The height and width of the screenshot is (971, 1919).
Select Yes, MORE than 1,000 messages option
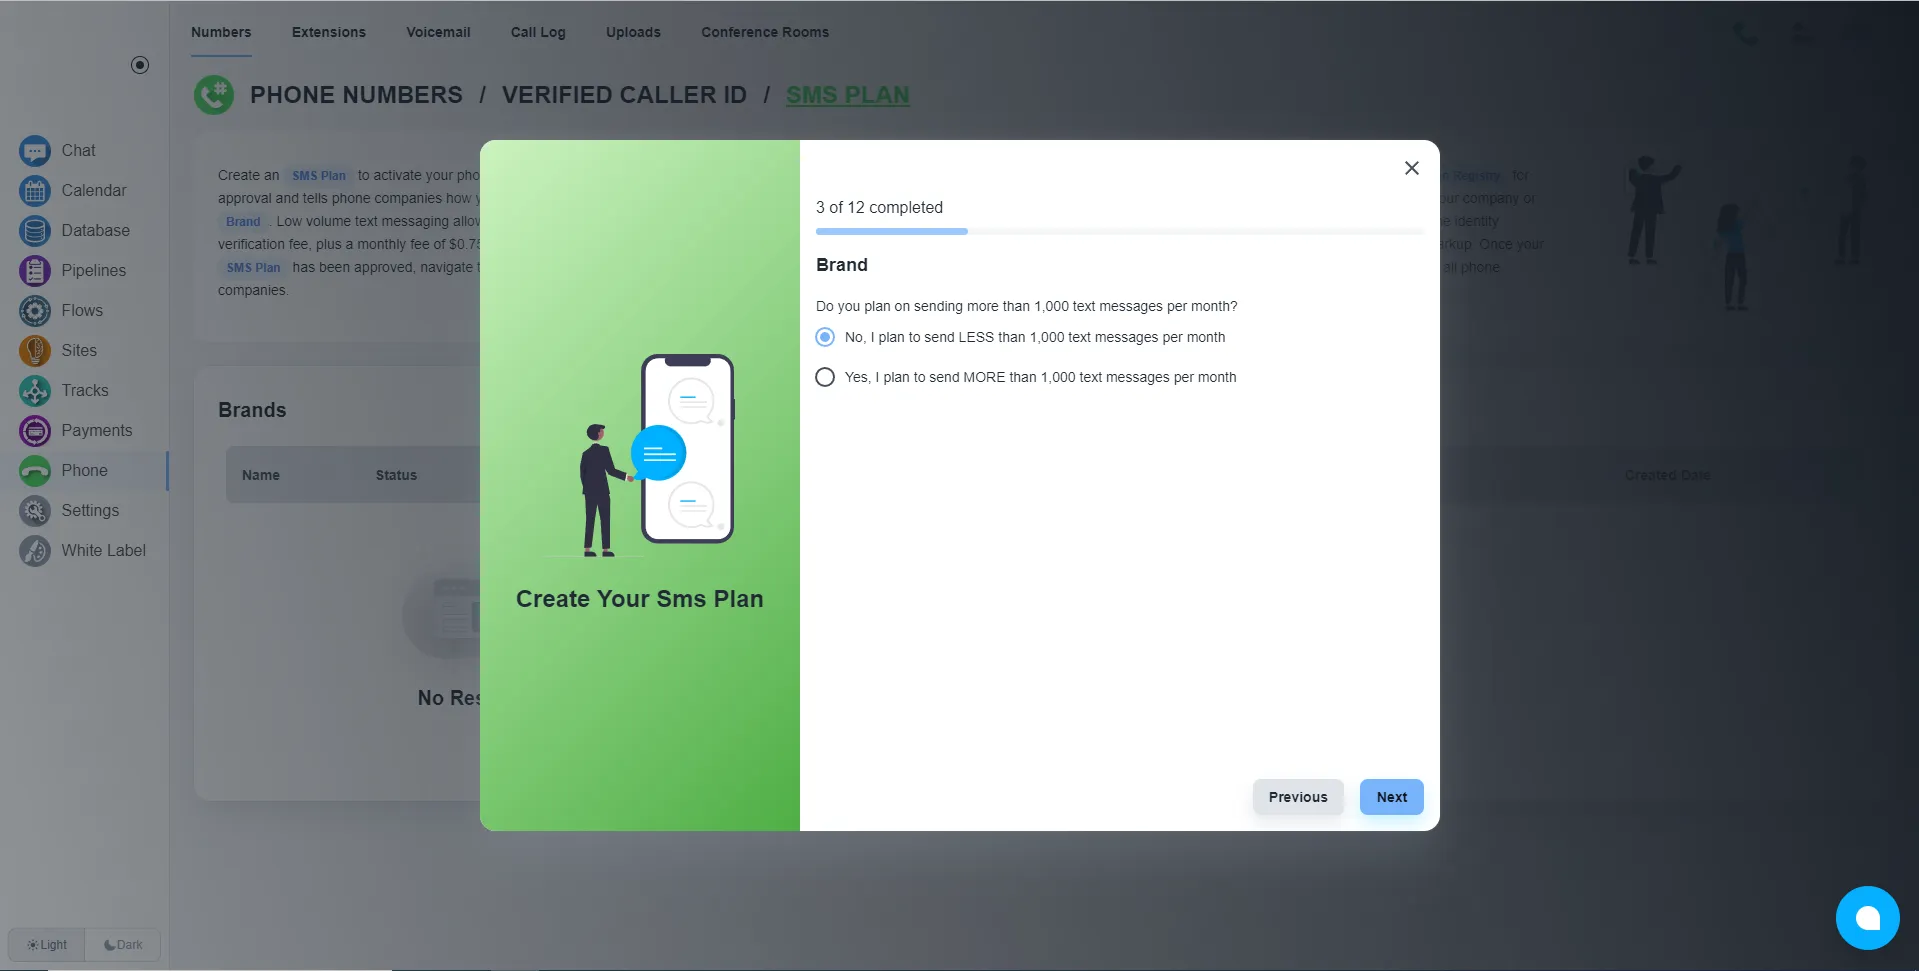(x=825, y=377)
